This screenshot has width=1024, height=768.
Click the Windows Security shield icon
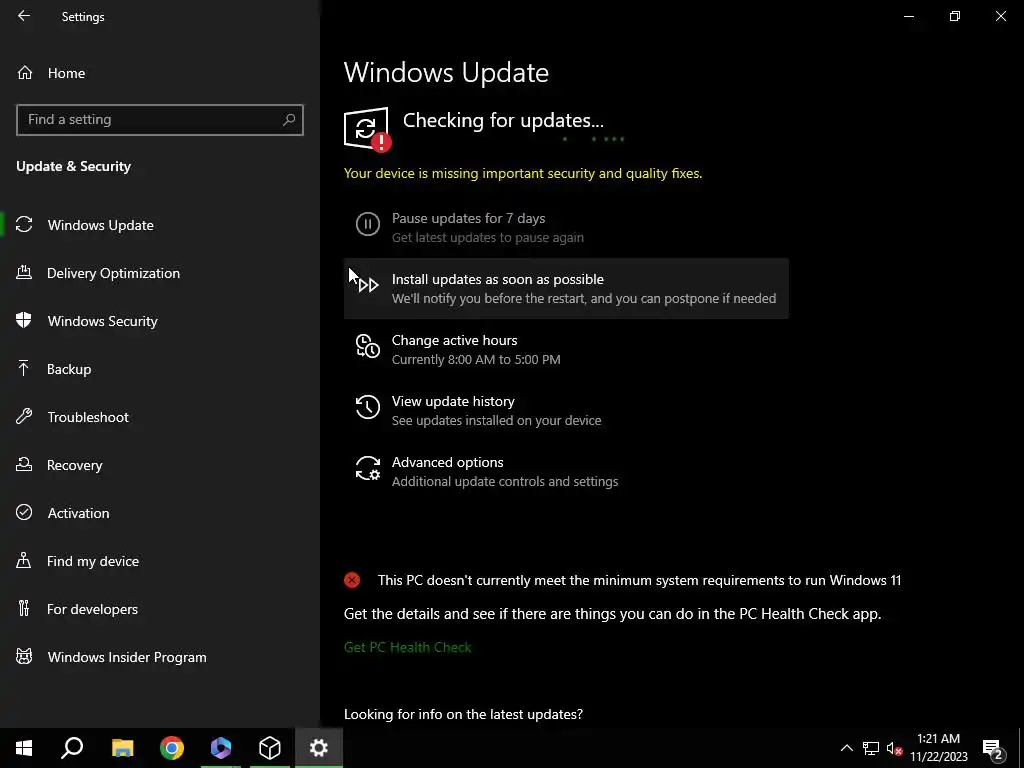[x=24, y=320]
